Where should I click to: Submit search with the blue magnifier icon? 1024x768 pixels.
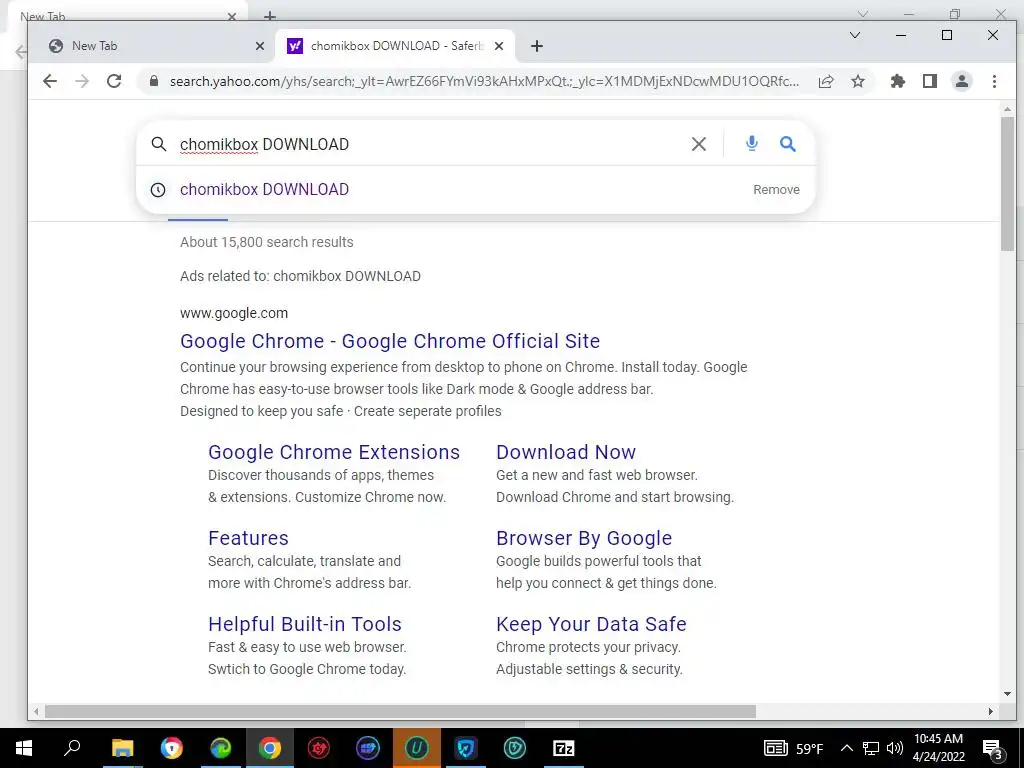788,144
